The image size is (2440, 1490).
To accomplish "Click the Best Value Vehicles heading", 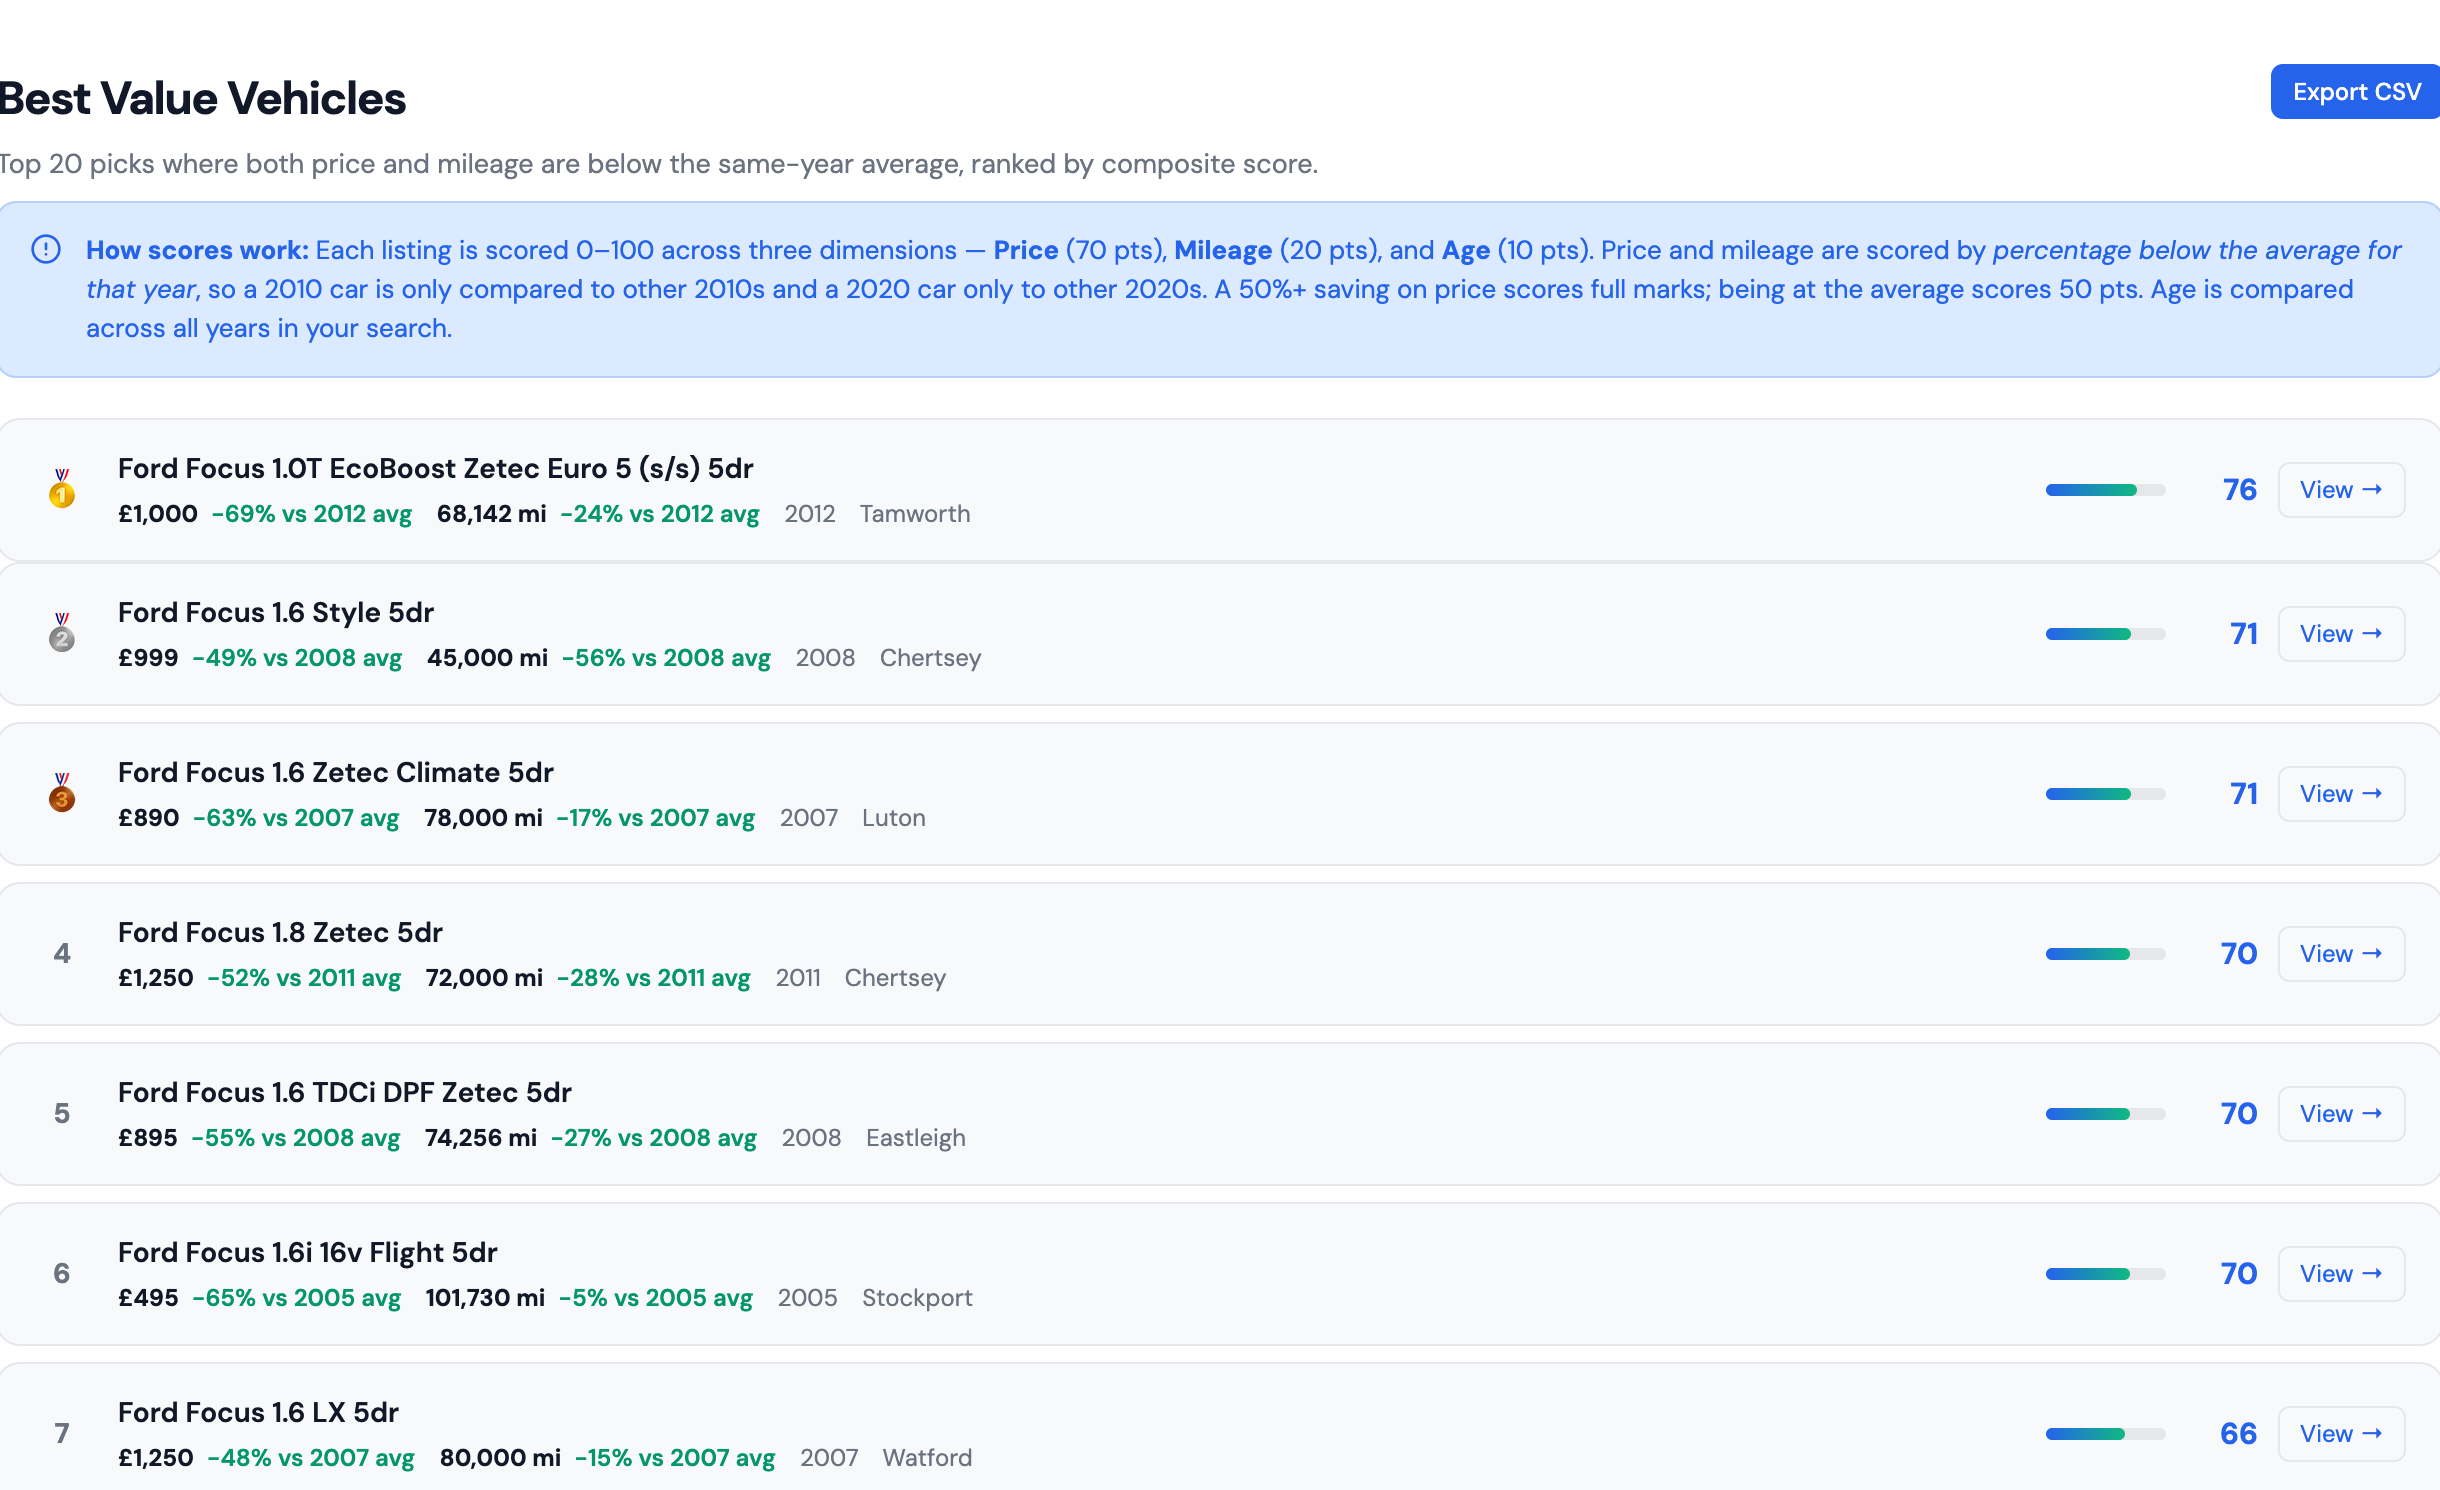I will click(x=203, y=99).
